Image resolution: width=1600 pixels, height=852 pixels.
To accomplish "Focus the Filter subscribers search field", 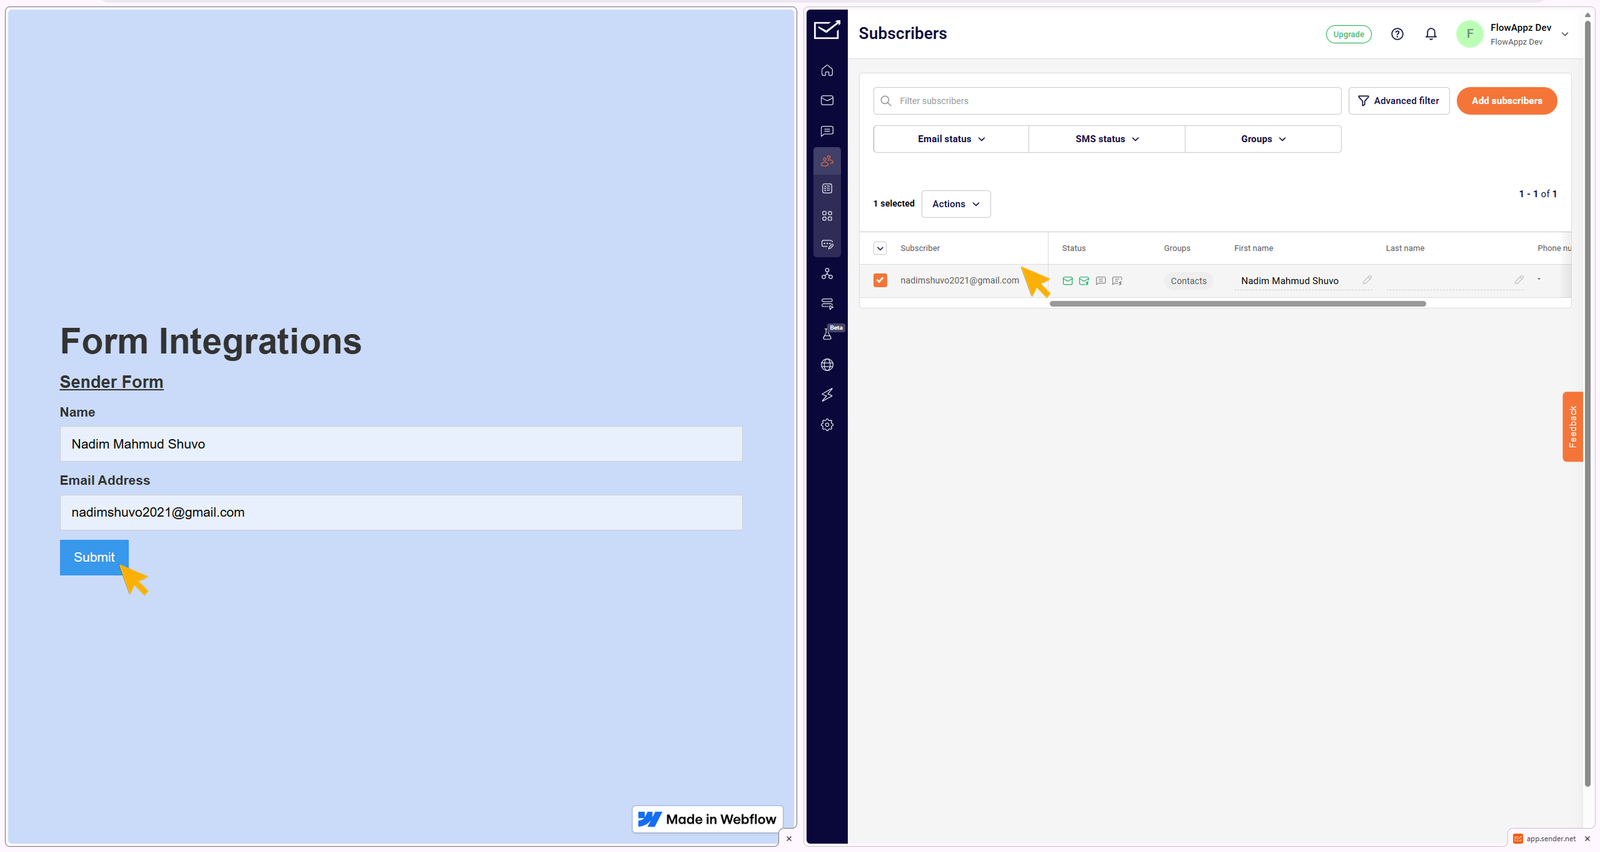I will [x=1107, y=101].
